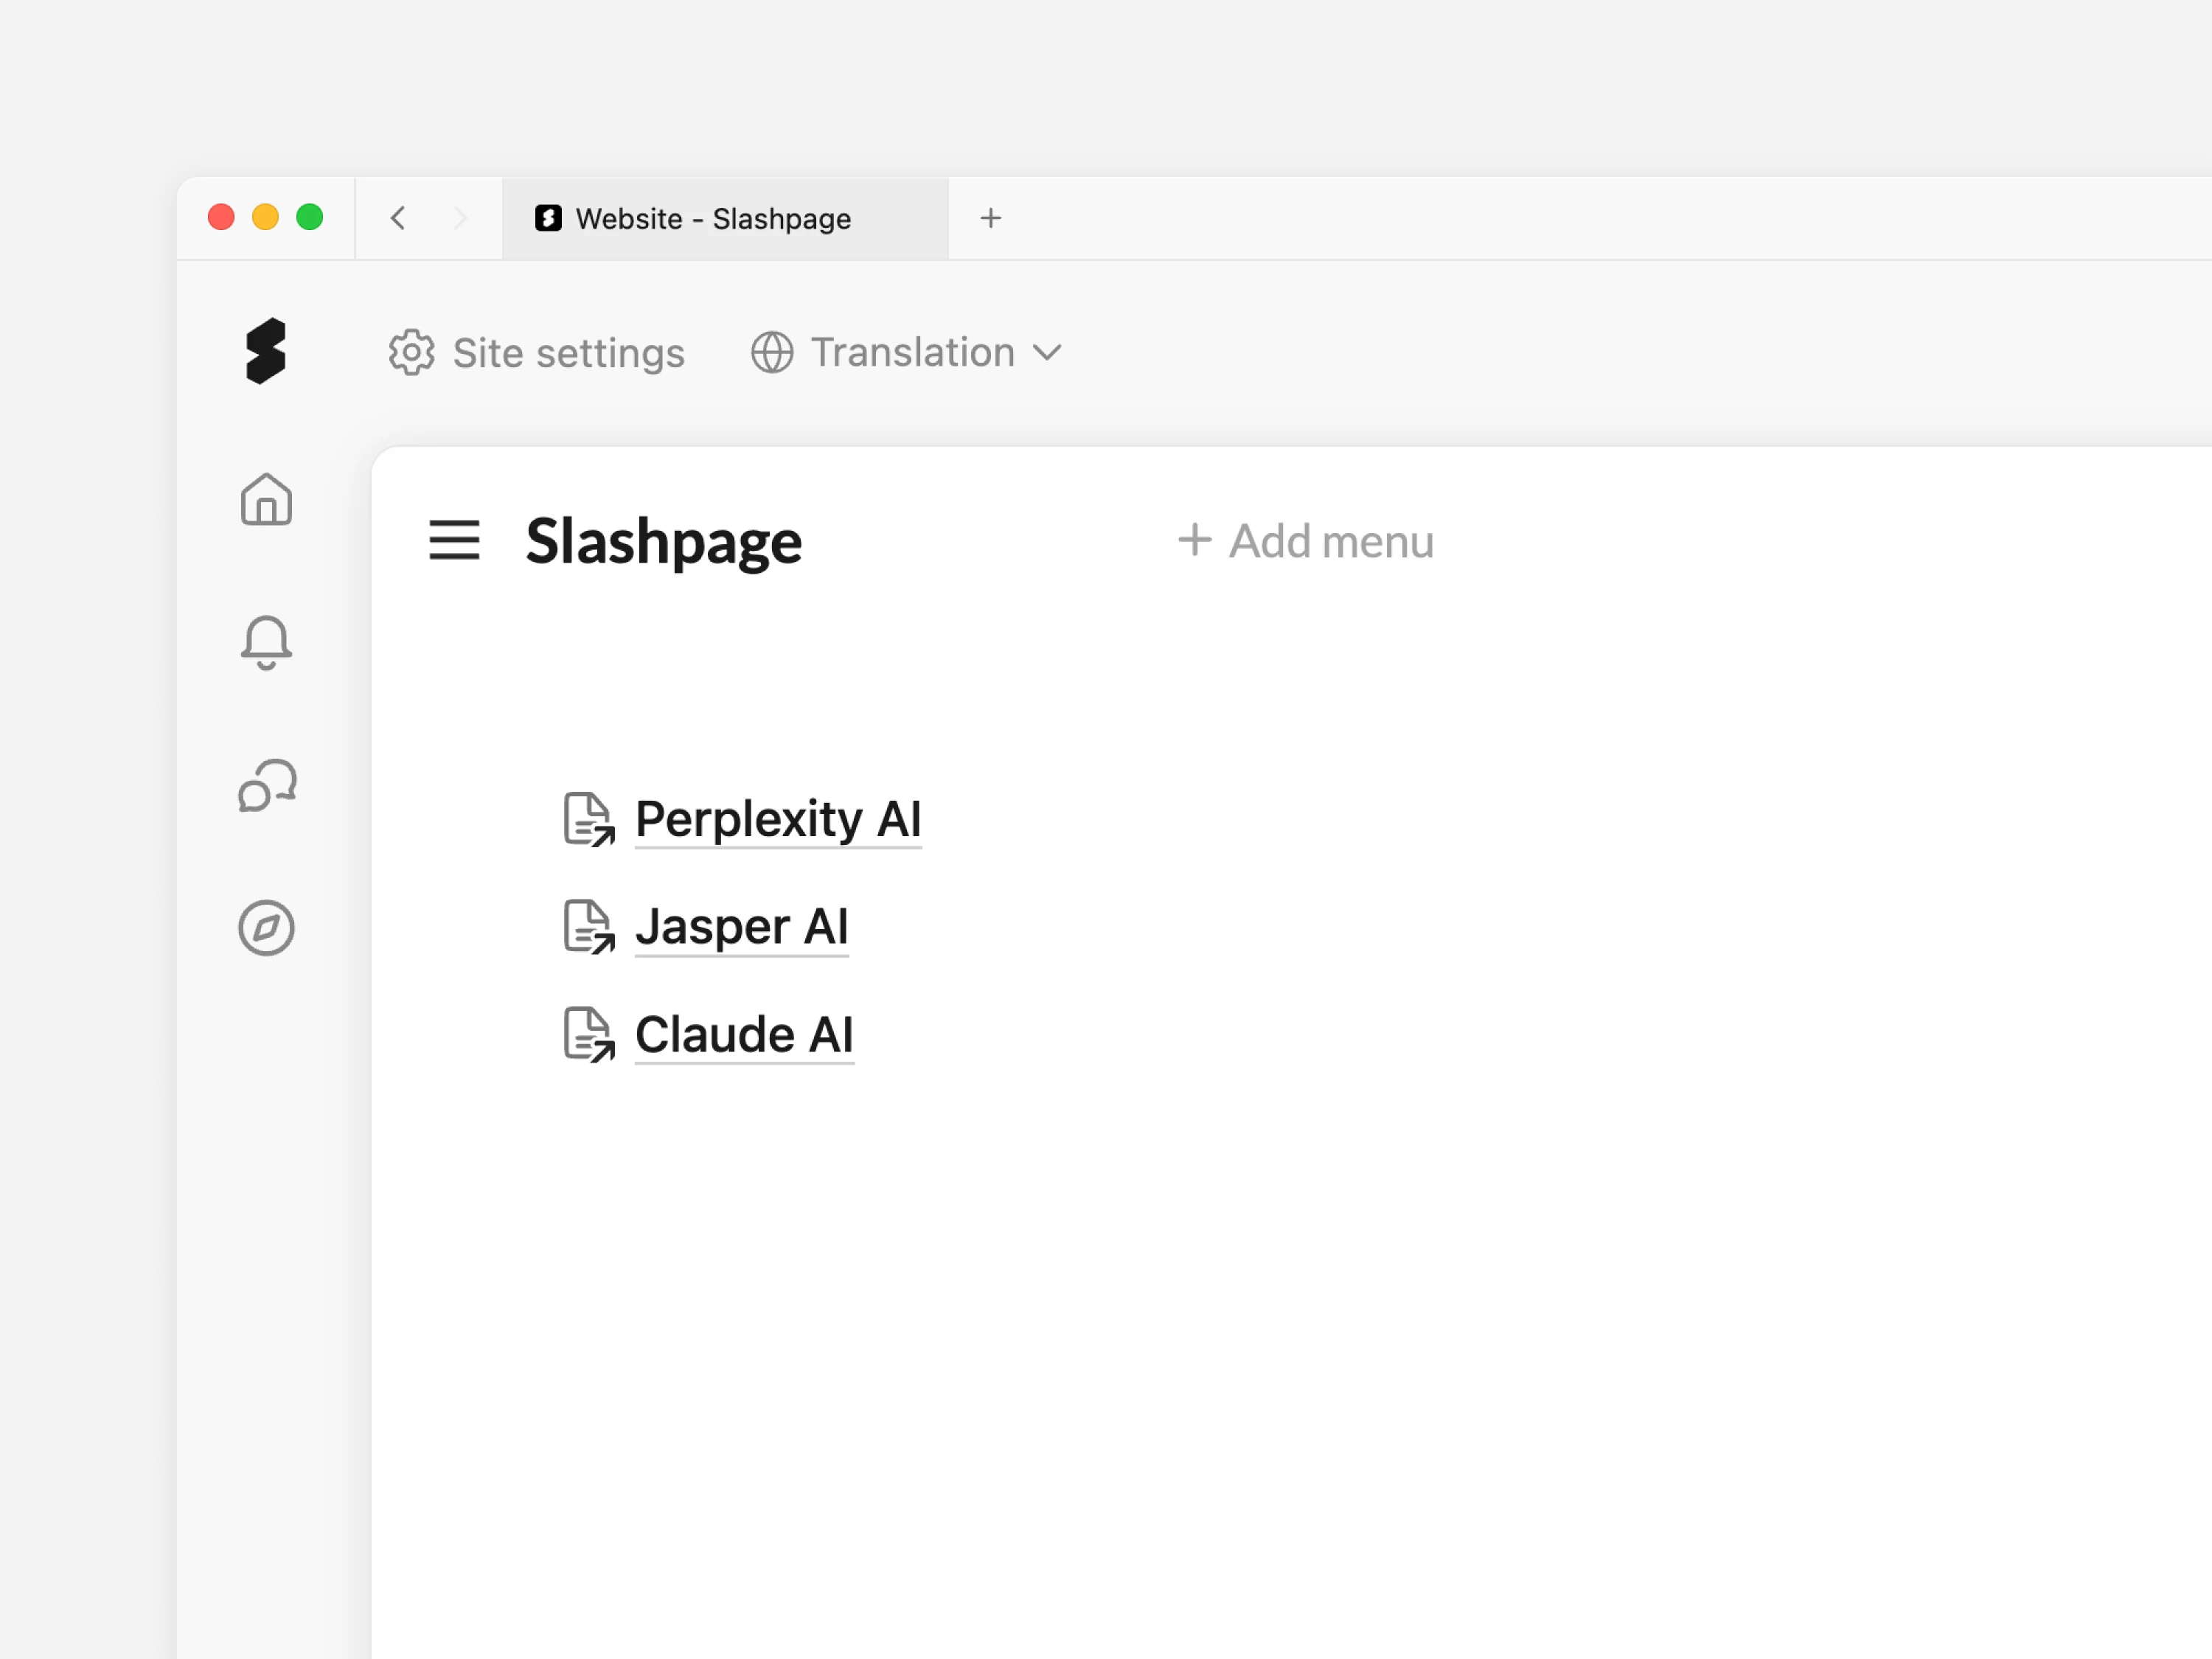This screenshot has height=1659, width=2212.
Task: Open the compass explore icon
Action: [266, 928]
